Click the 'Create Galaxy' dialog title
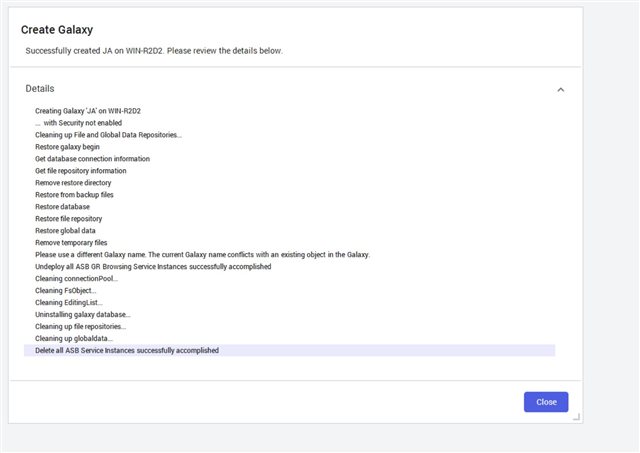 pos(57,29)
